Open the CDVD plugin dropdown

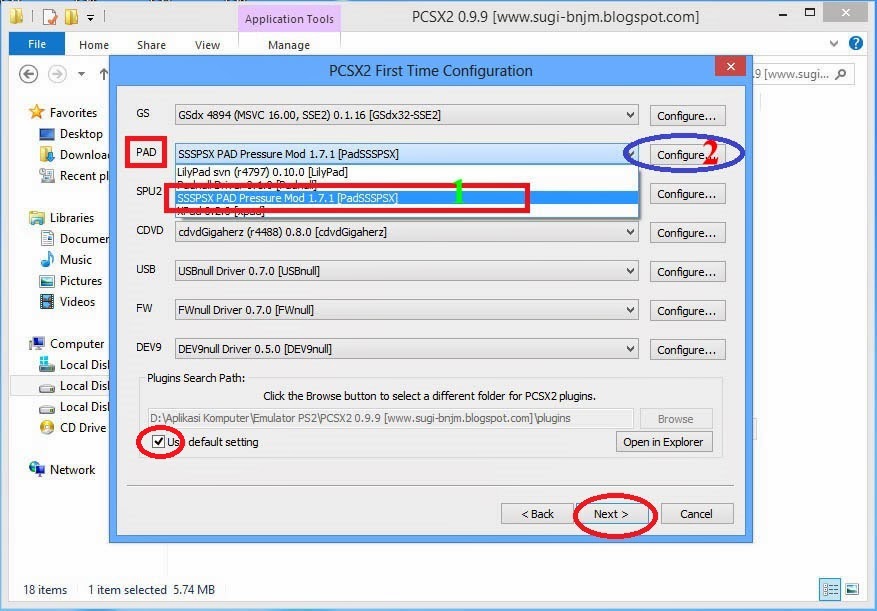point(407,232)
